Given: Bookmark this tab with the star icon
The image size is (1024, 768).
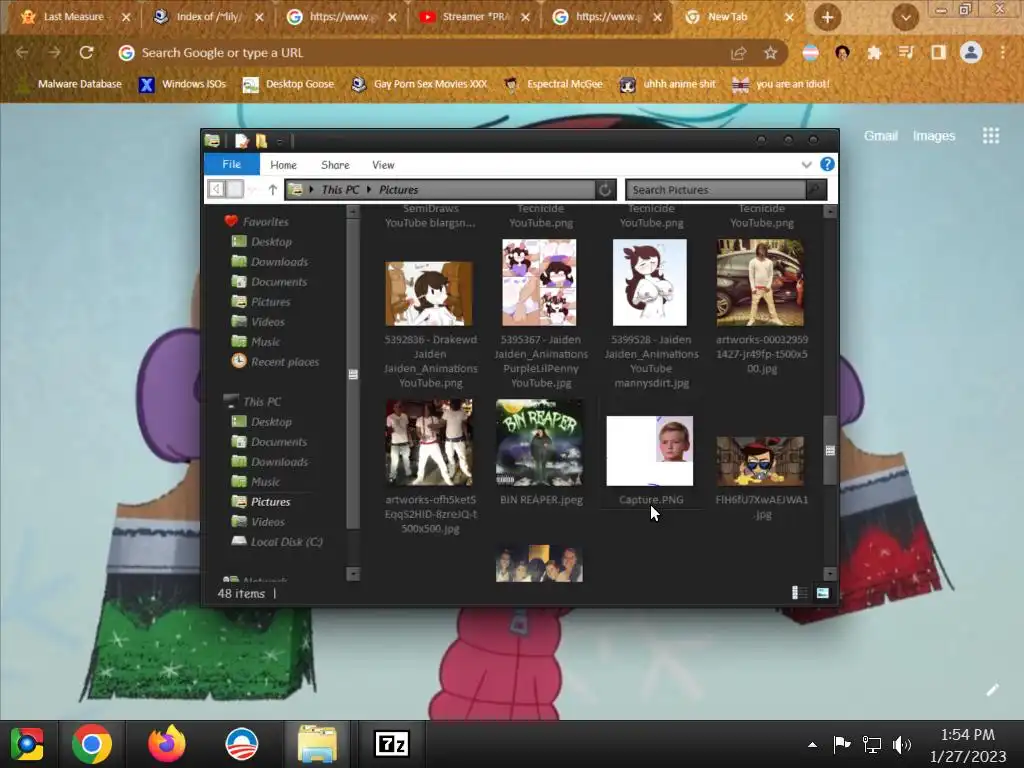Looking at the screenshot, I should point(771,53).
